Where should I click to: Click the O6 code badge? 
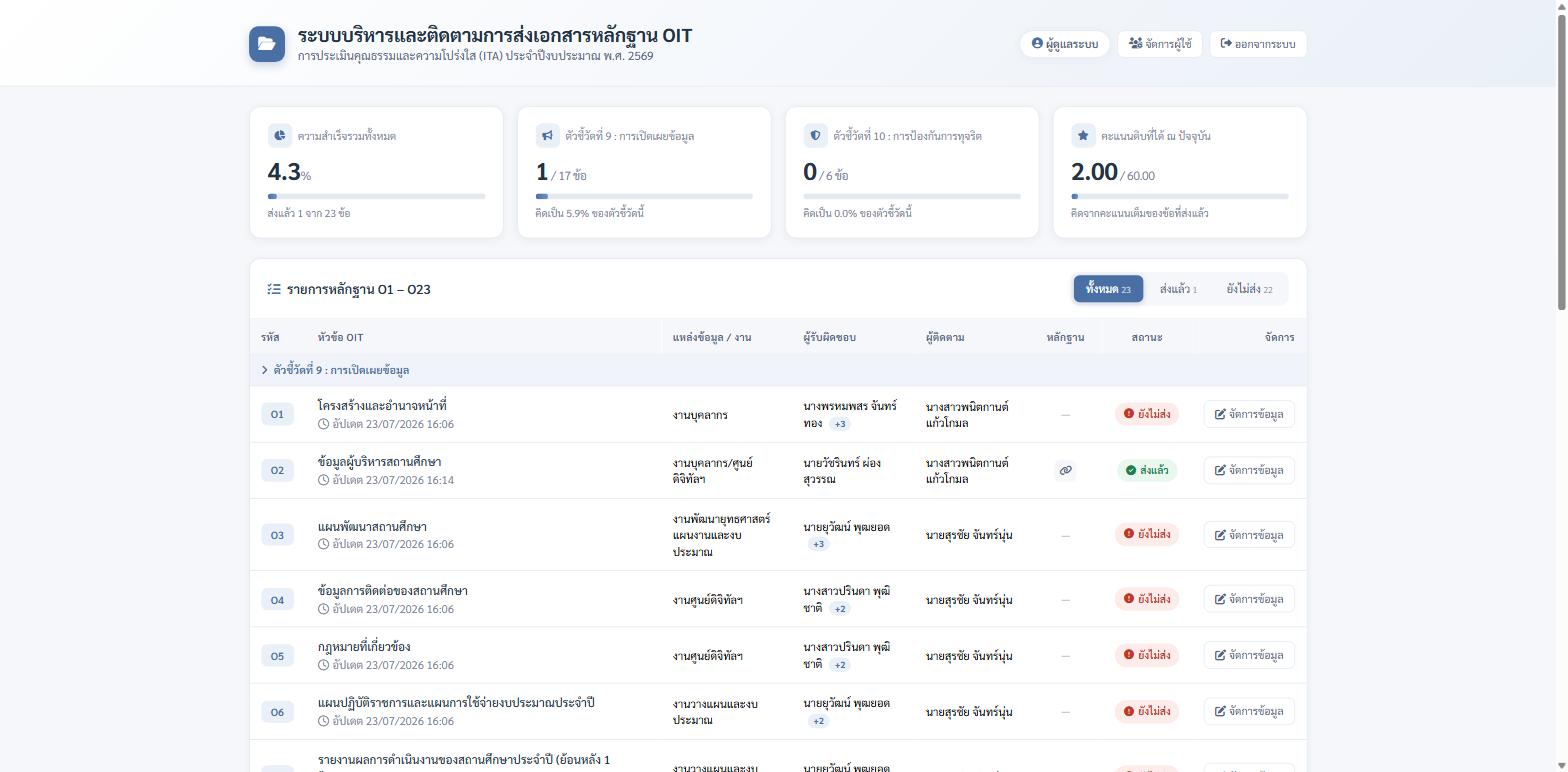pyautogui.click(x=277, y=712)
